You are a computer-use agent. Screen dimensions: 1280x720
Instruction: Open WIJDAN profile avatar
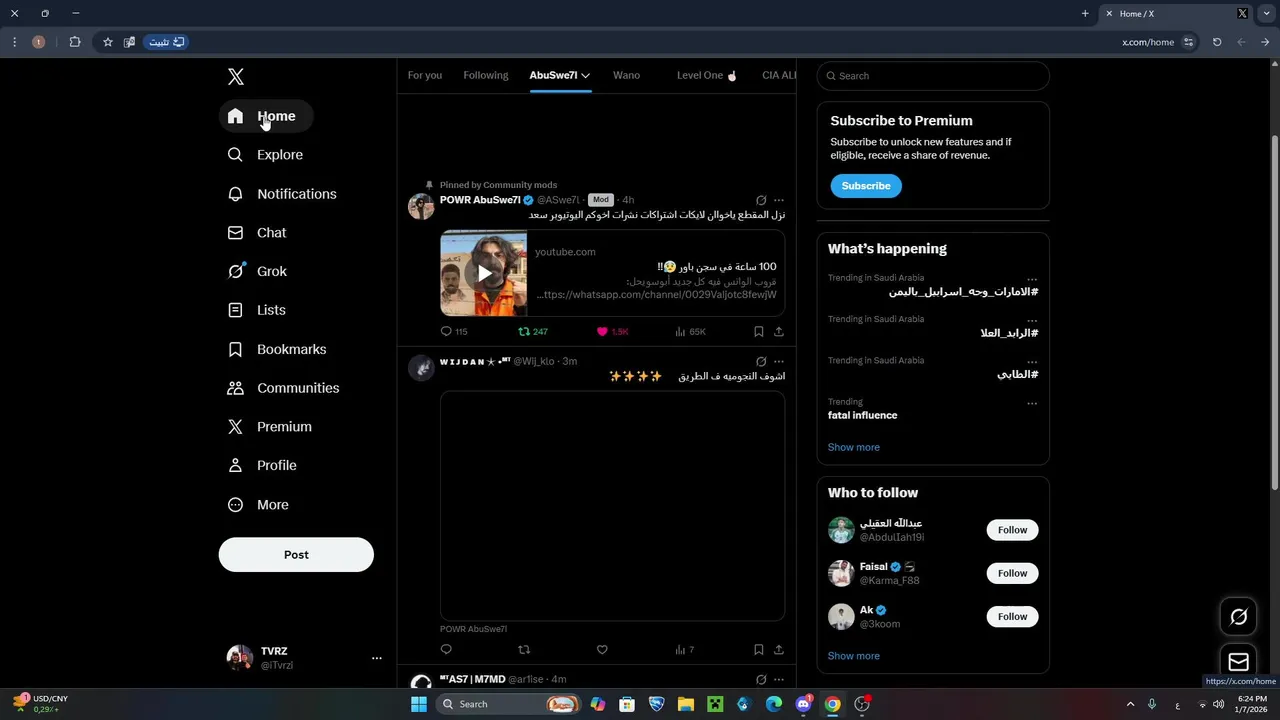pos(421,368)
